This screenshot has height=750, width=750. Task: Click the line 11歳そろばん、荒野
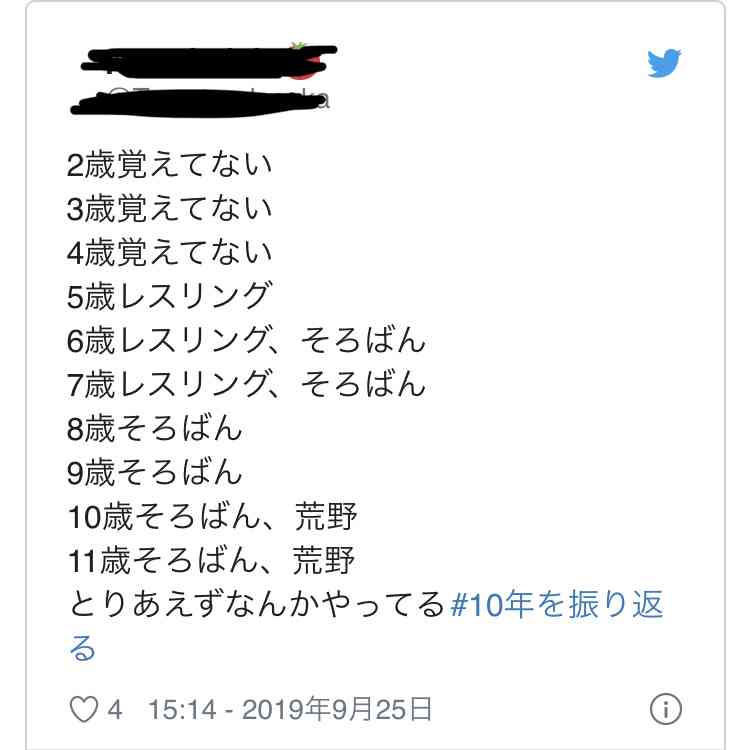pyautogui.click(x=211, y=560)
